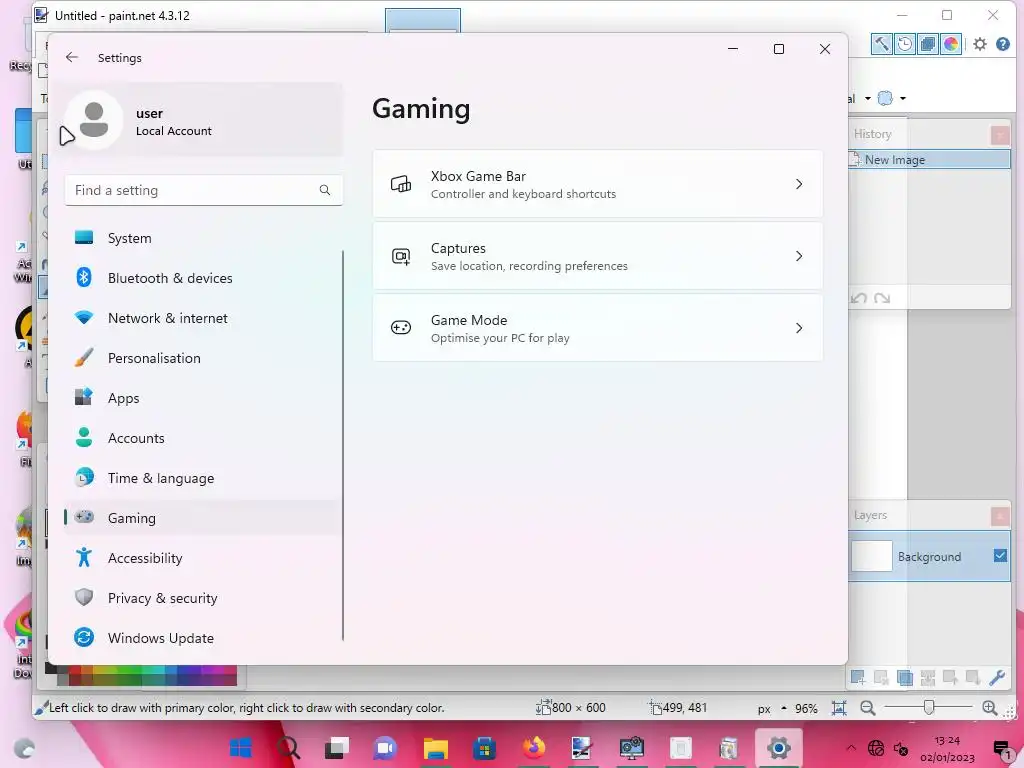The height and width of the screenshot is (768, 1024).
Task: Click the 96% zoom value
Action: tap(806, 709)
